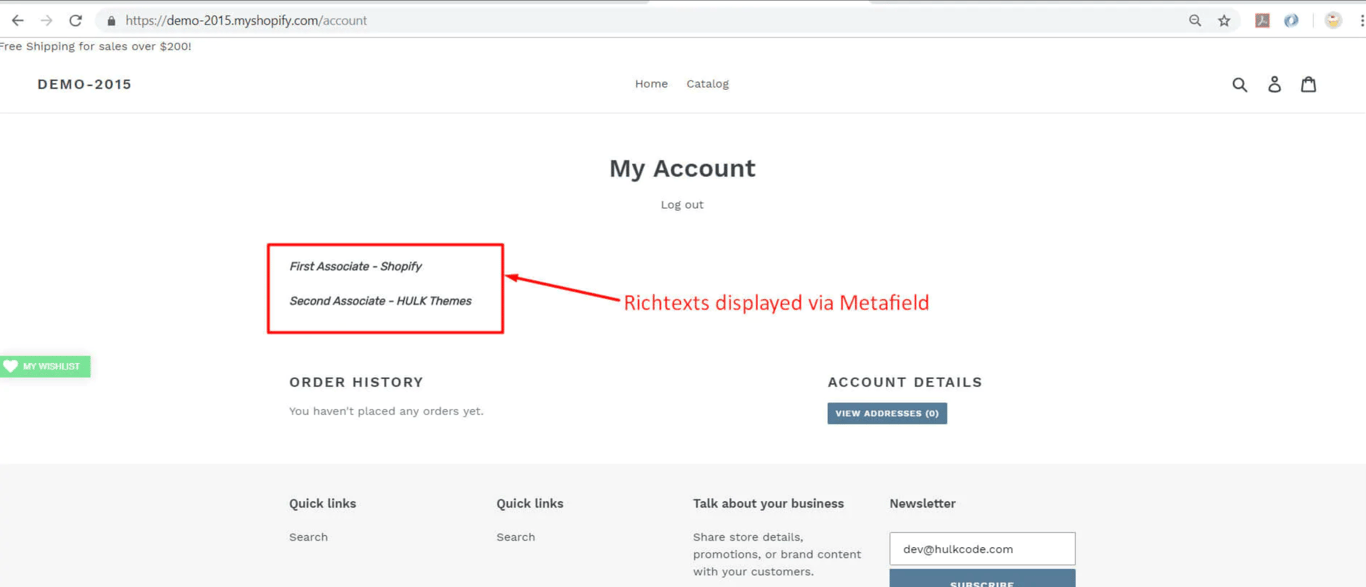1366x587 pixels.
Task: Bookmark this page using the star icon
Action: [x=1224, y=20]
